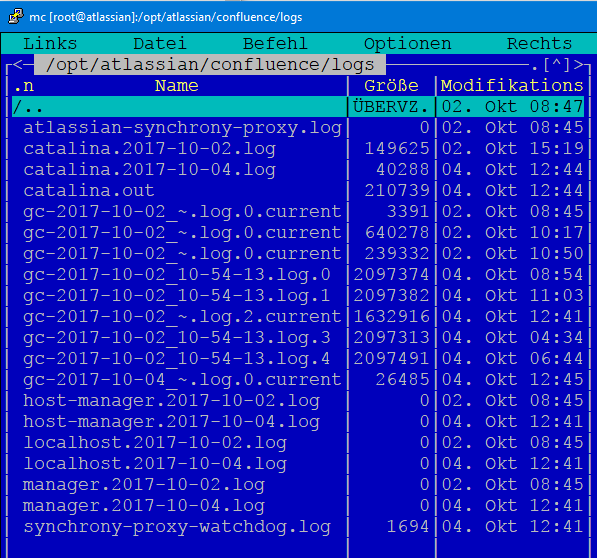Click size value 2097313
This screenshot has width=597, height=558.
pyautogui.click(x=391, y=338)
